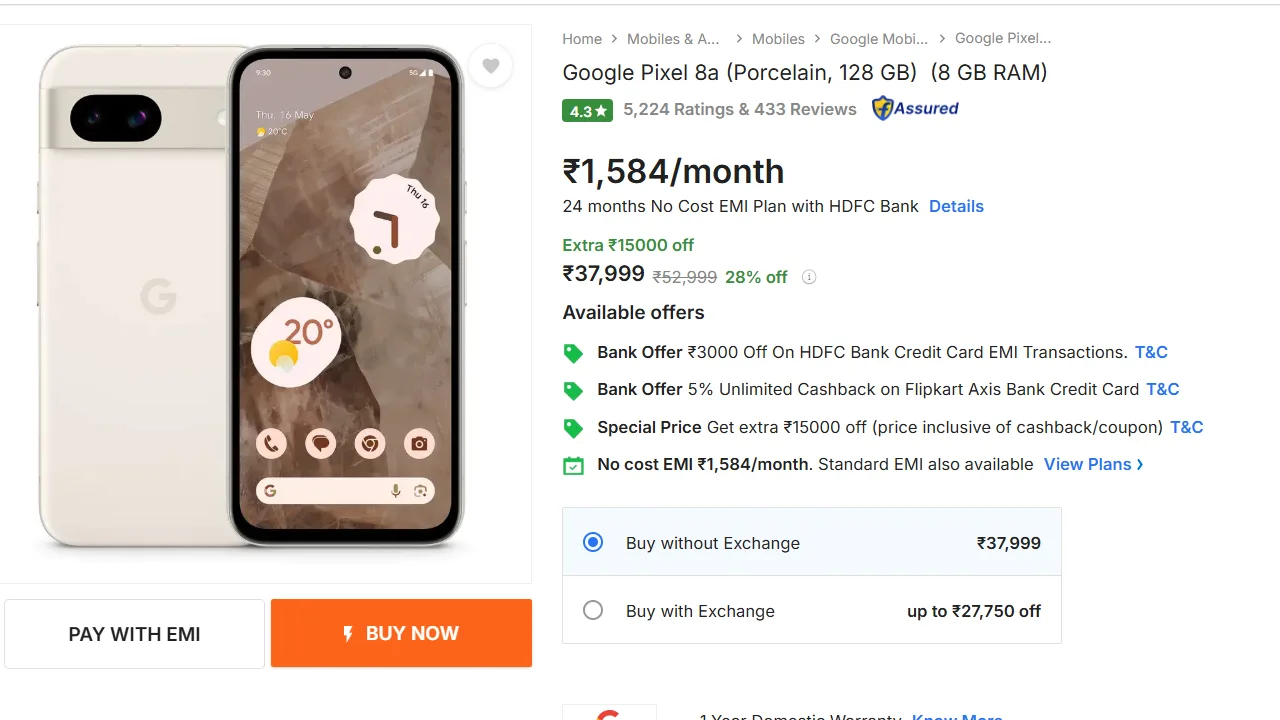Click green tag icon beside Axis Bank cashback offer
Screen dimensions: 1280x720
click(573, 390)
